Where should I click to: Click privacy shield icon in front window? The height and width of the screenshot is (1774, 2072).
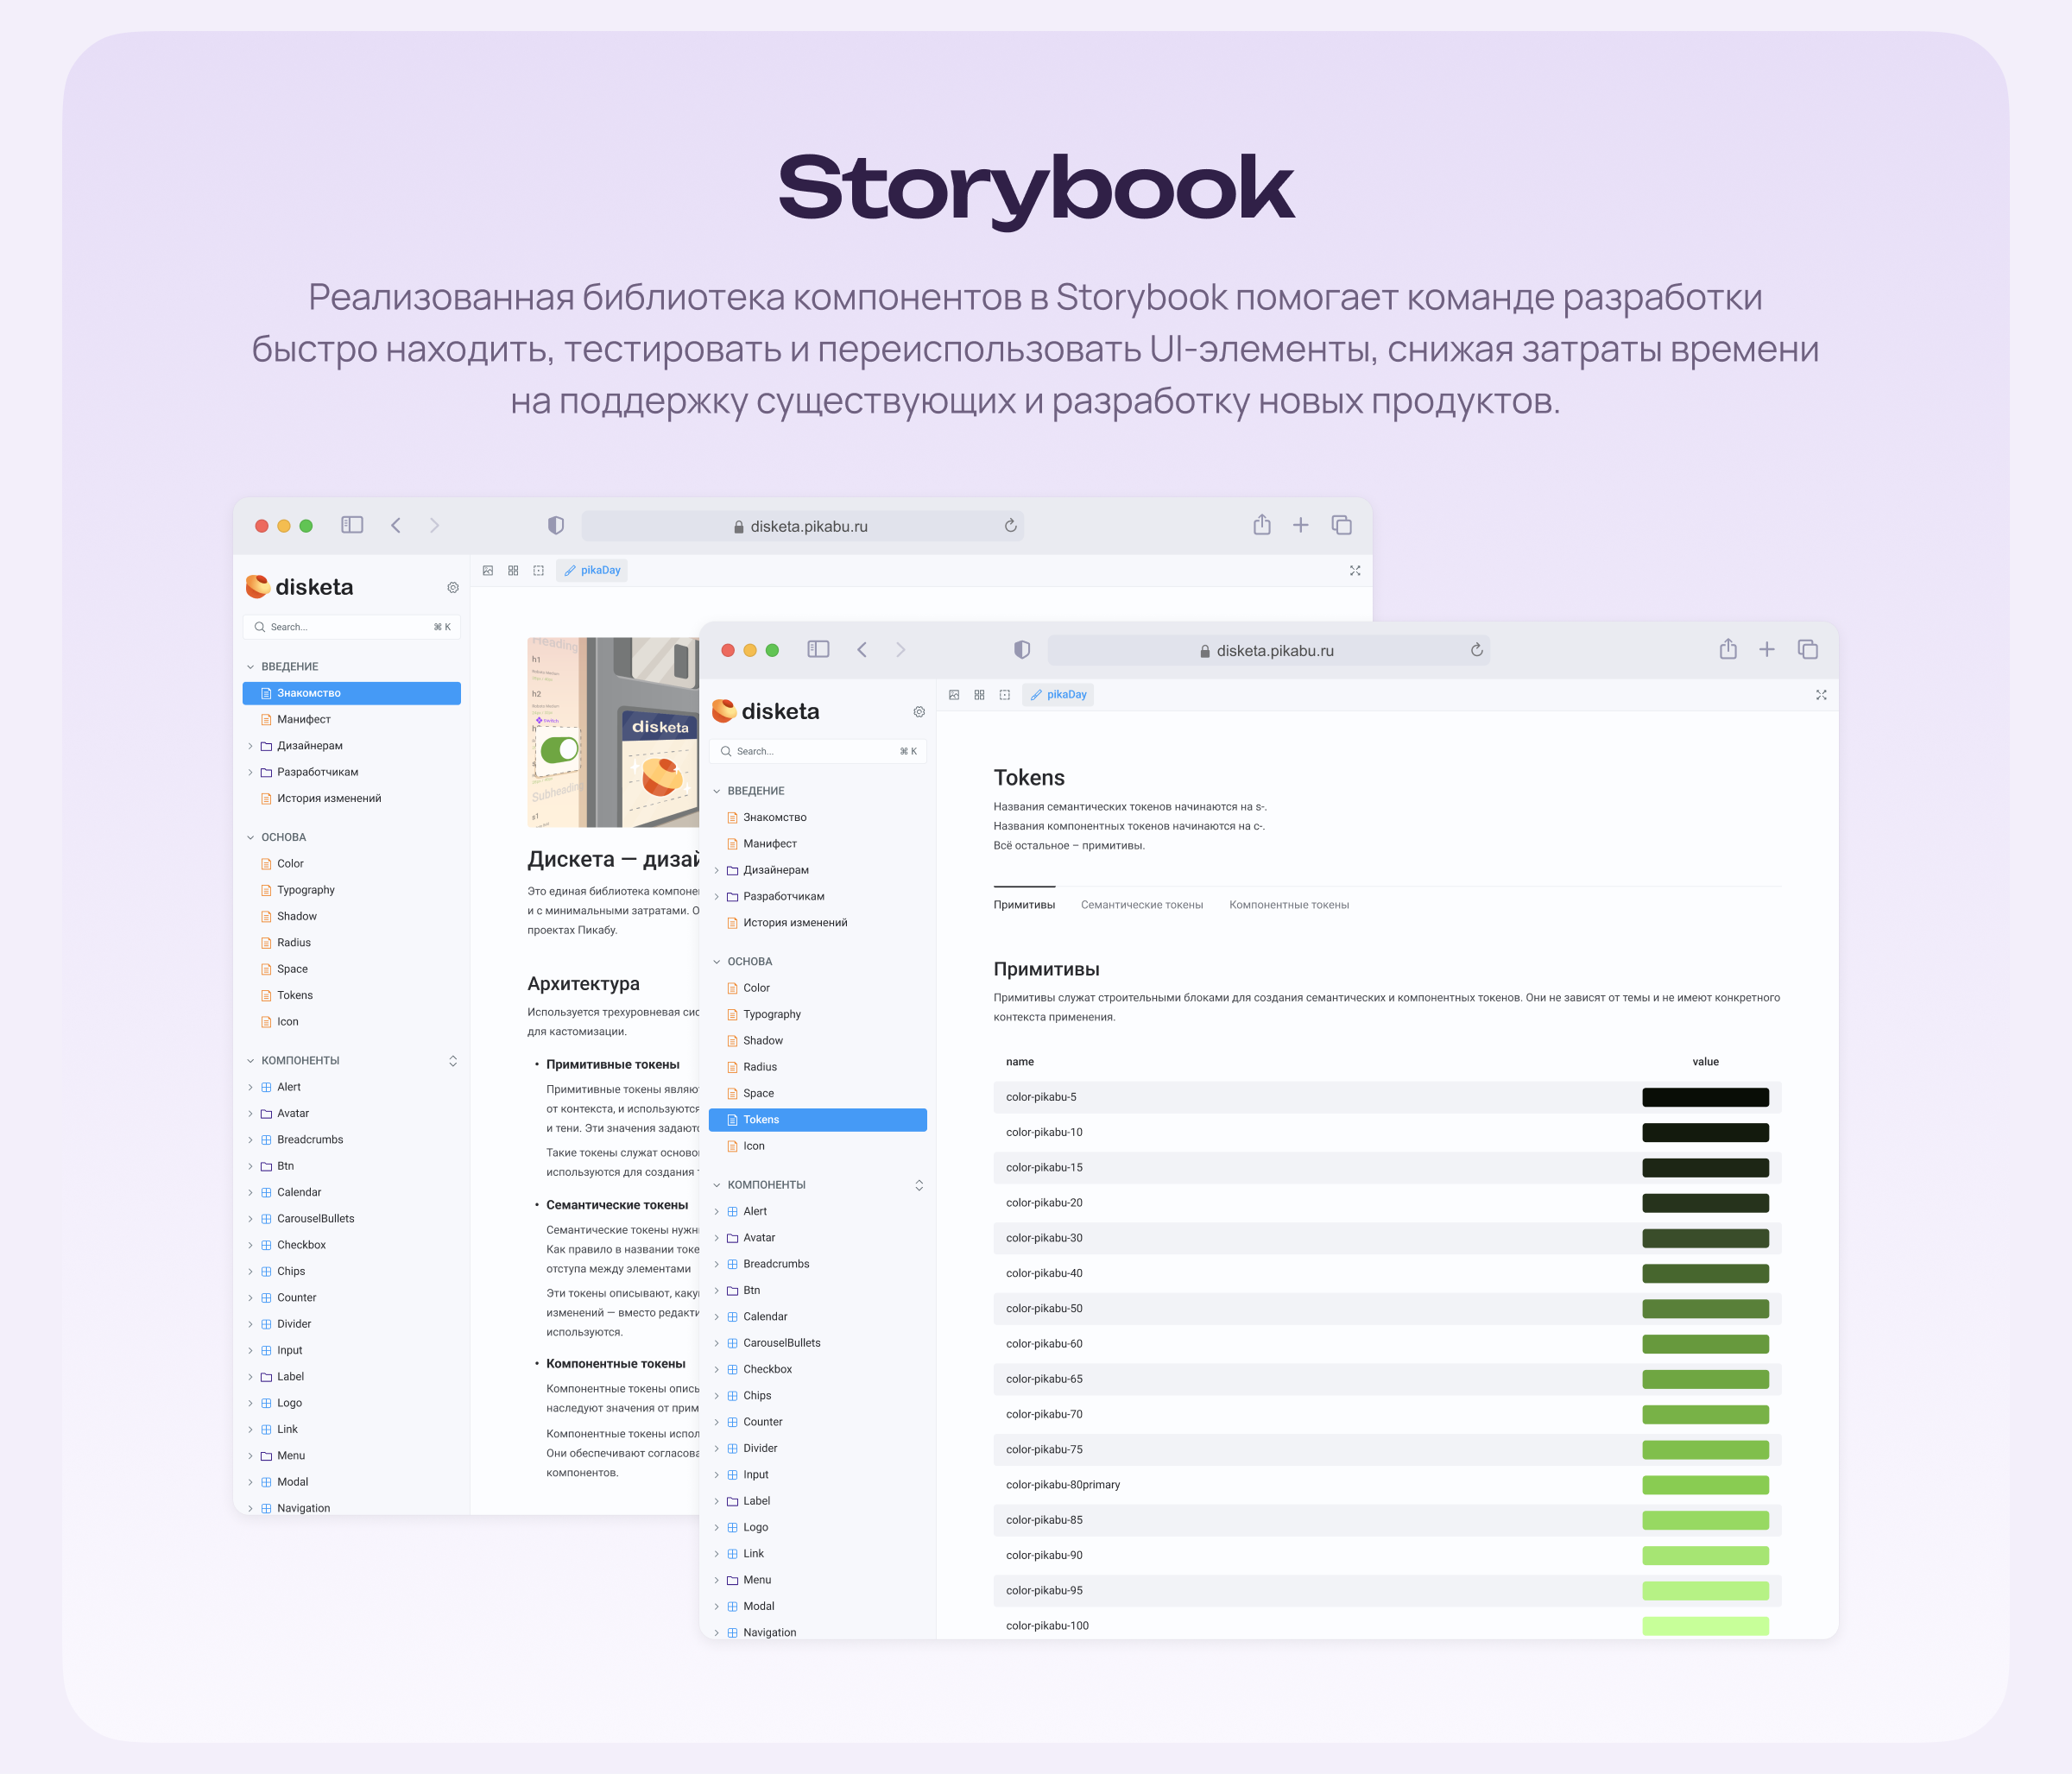click(x=1022, y=650)
